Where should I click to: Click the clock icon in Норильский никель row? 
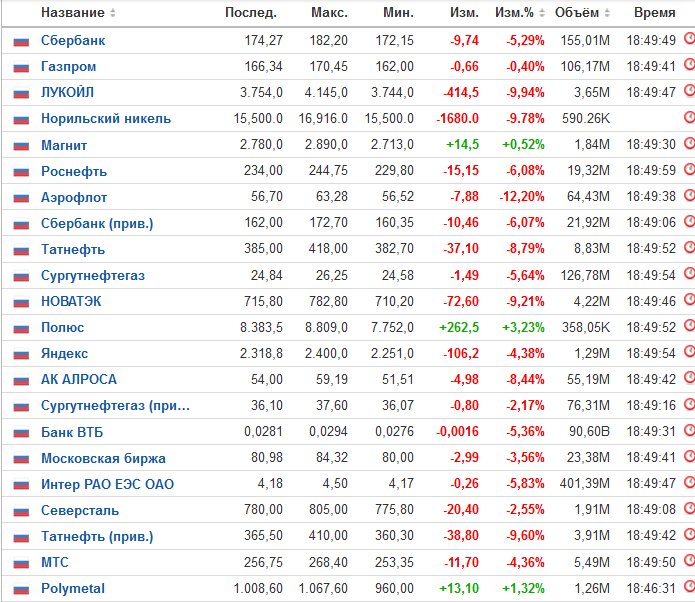coord(689,117)
